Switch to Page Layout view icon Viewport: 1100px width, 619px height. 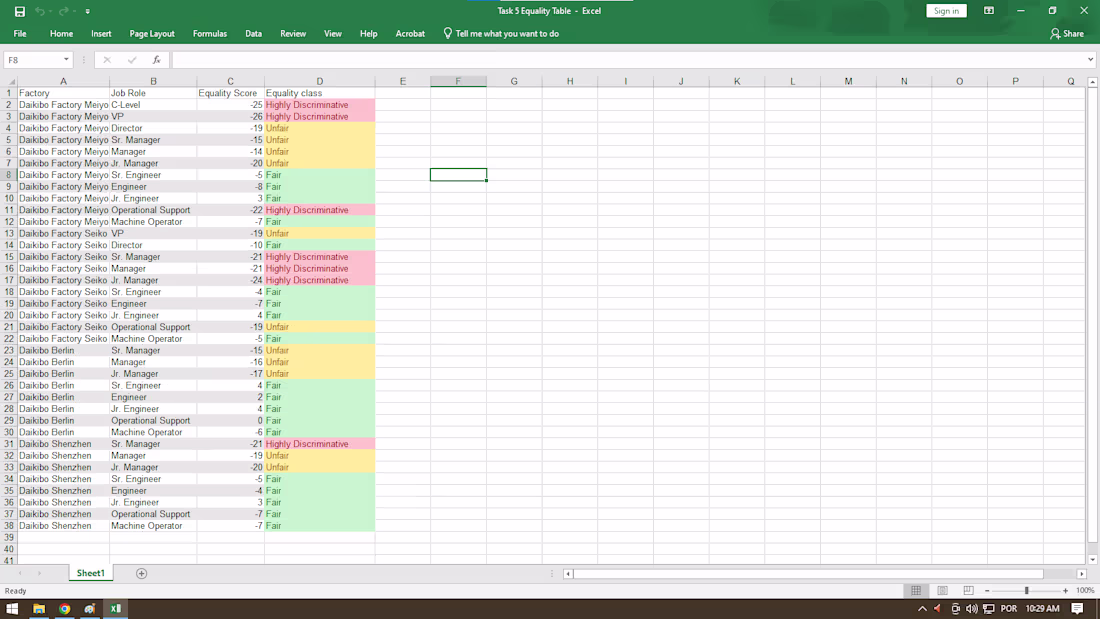click(942, 590)
